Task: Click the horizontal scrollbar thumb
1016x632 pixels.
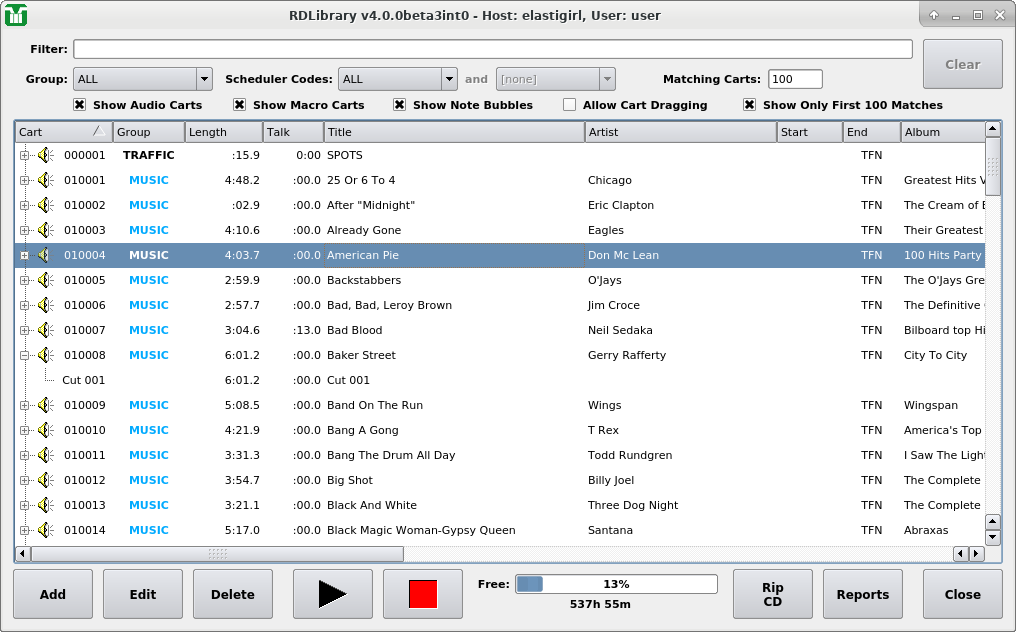Action: click(x=217, y=553)
